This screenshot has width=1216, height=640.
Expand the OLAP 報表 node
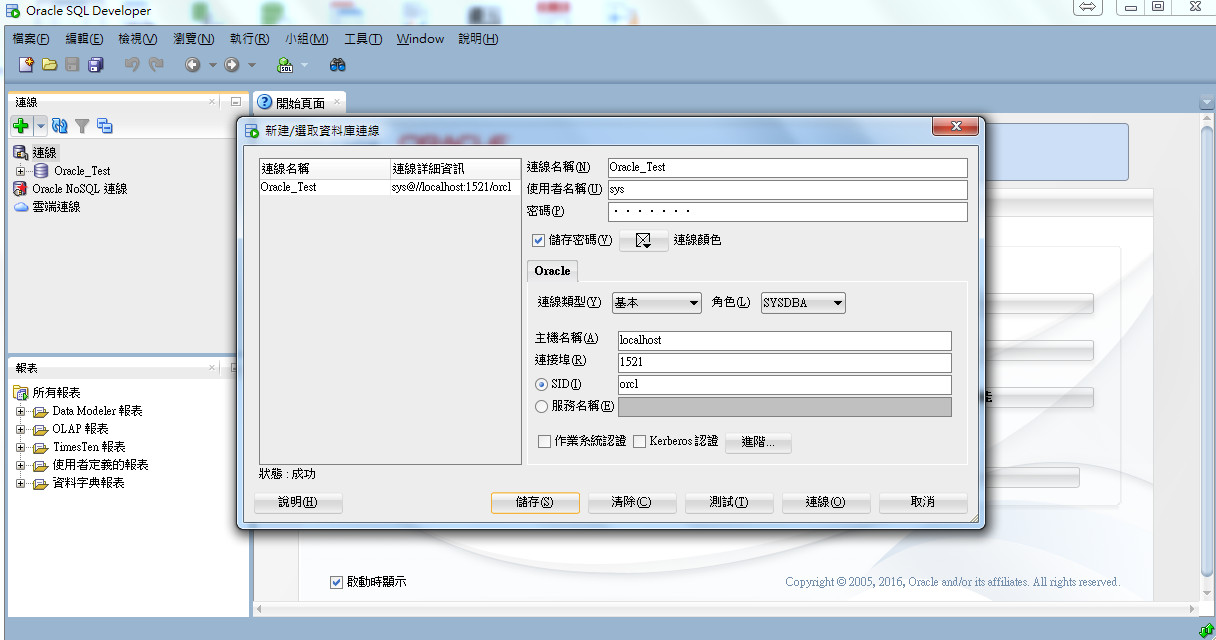[x=20, y=429]
